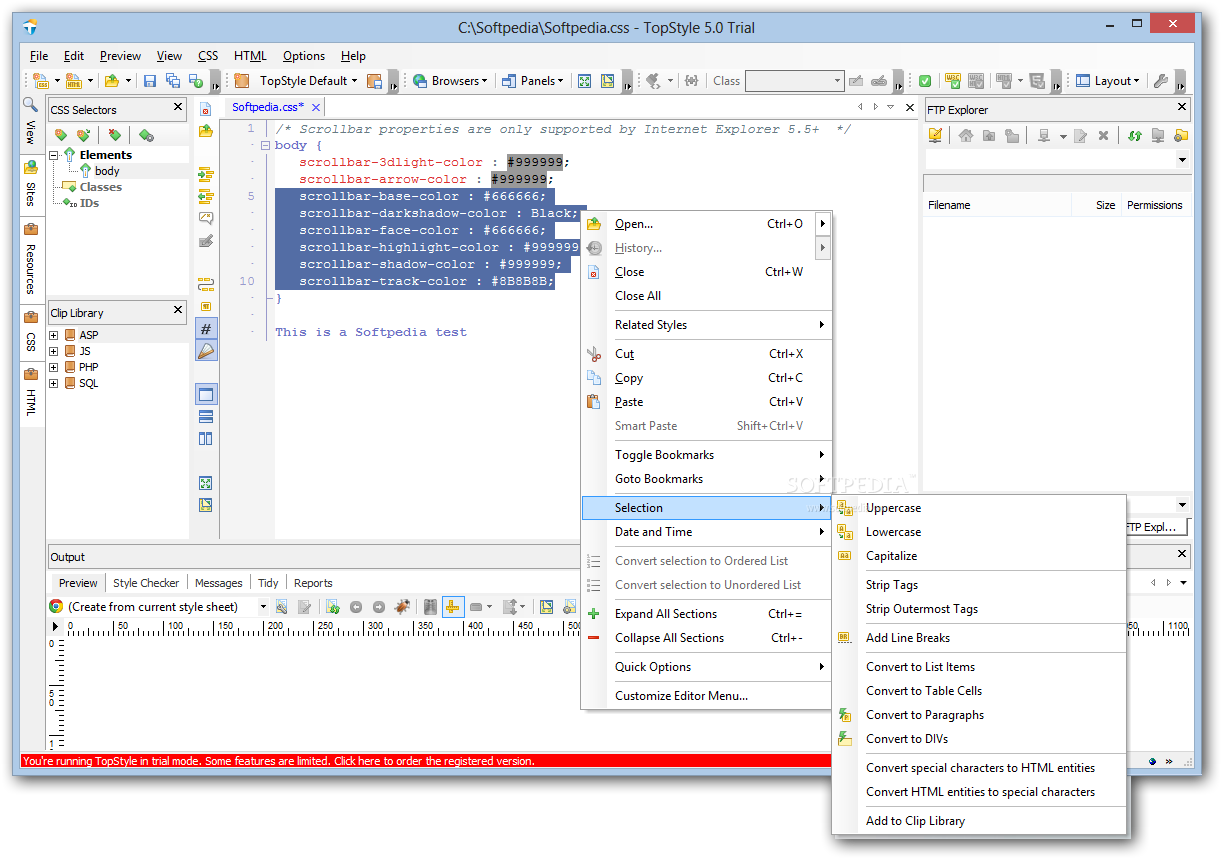Screen dimensions: 1222x859
Task: Open the Browsers dropdown
Action: [450, 81]
